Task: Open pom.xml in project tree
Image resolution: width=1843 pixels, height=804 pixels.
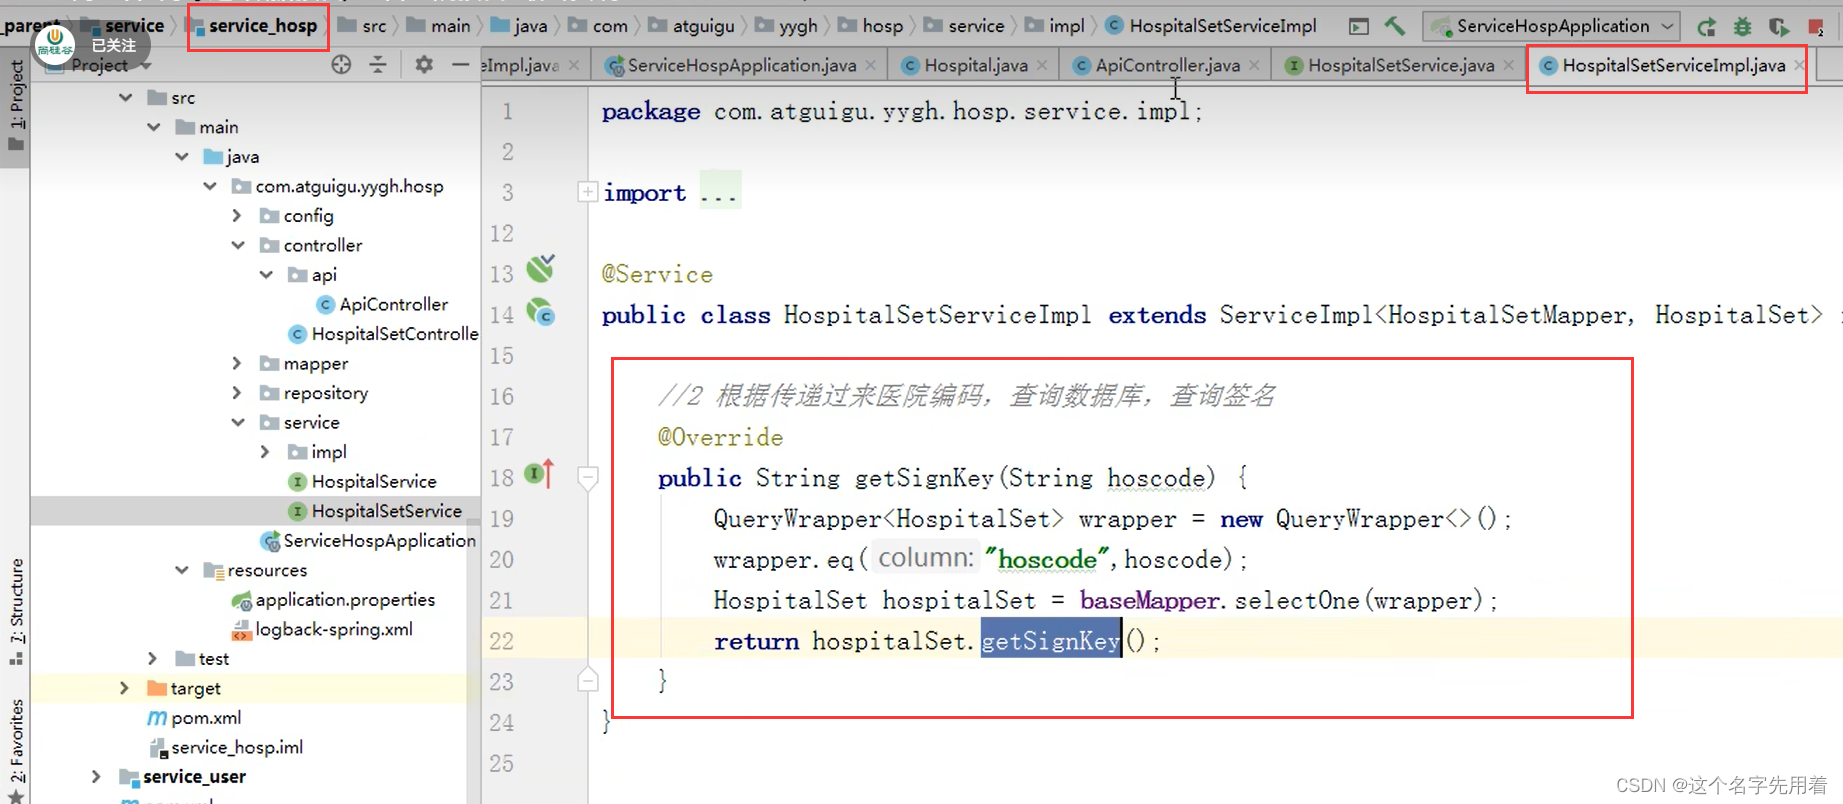Action: click(205, 717)
